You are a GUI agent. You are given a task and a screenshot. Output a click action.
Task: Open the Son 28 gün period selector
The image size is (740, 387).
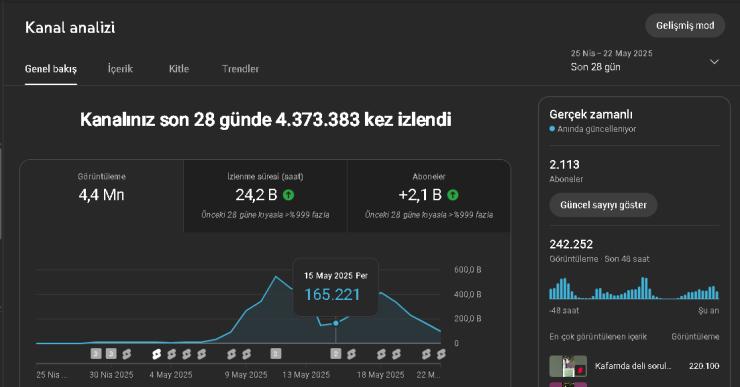coord(644,60)
